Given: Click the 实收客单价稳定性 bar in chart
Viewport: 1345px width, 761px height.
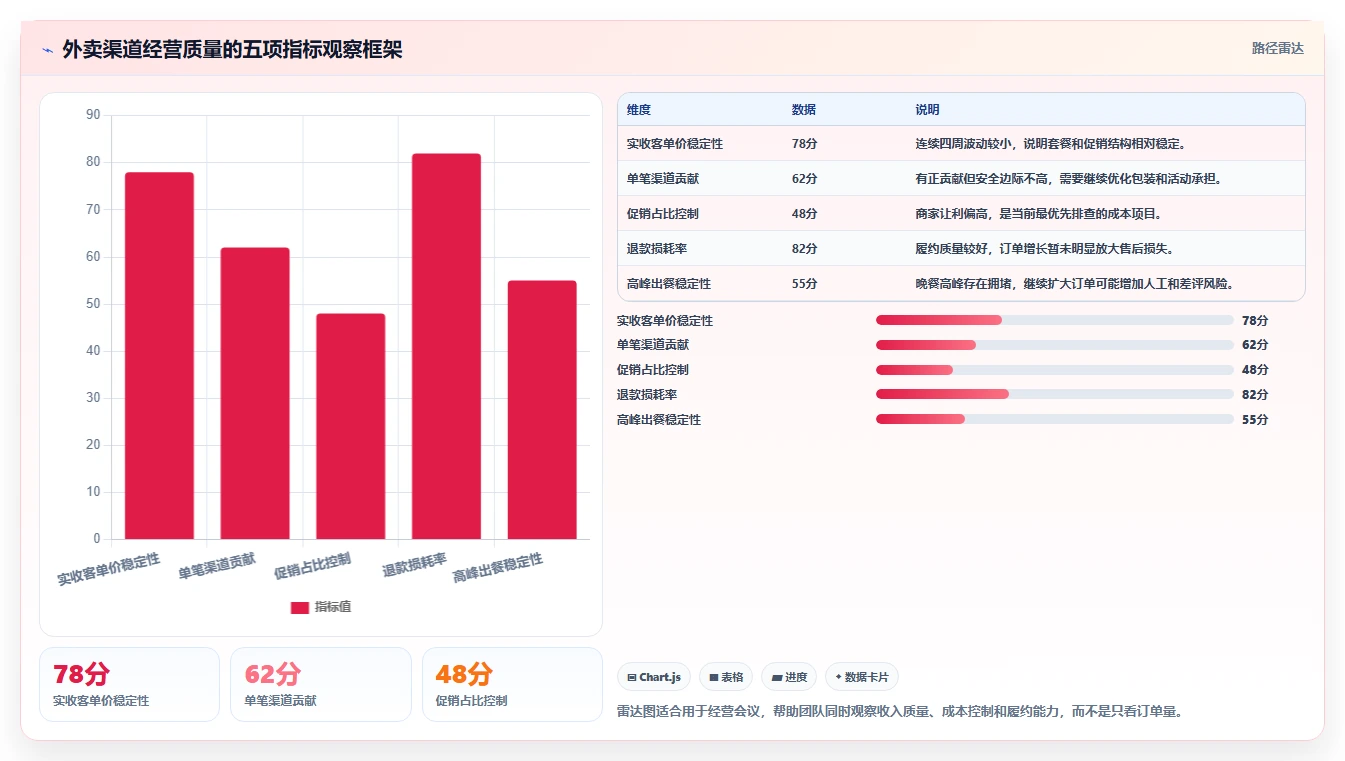Looking at the screenshot, I should [x=159, y=356].
